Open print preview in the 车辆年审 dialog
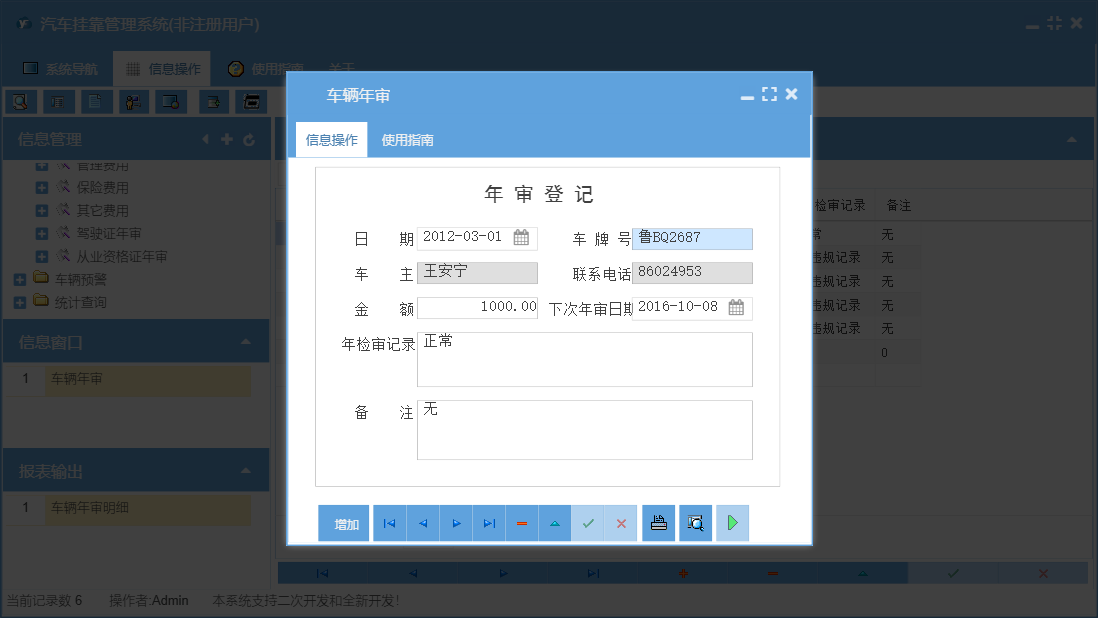1098x618 pixels. (695, 523)
